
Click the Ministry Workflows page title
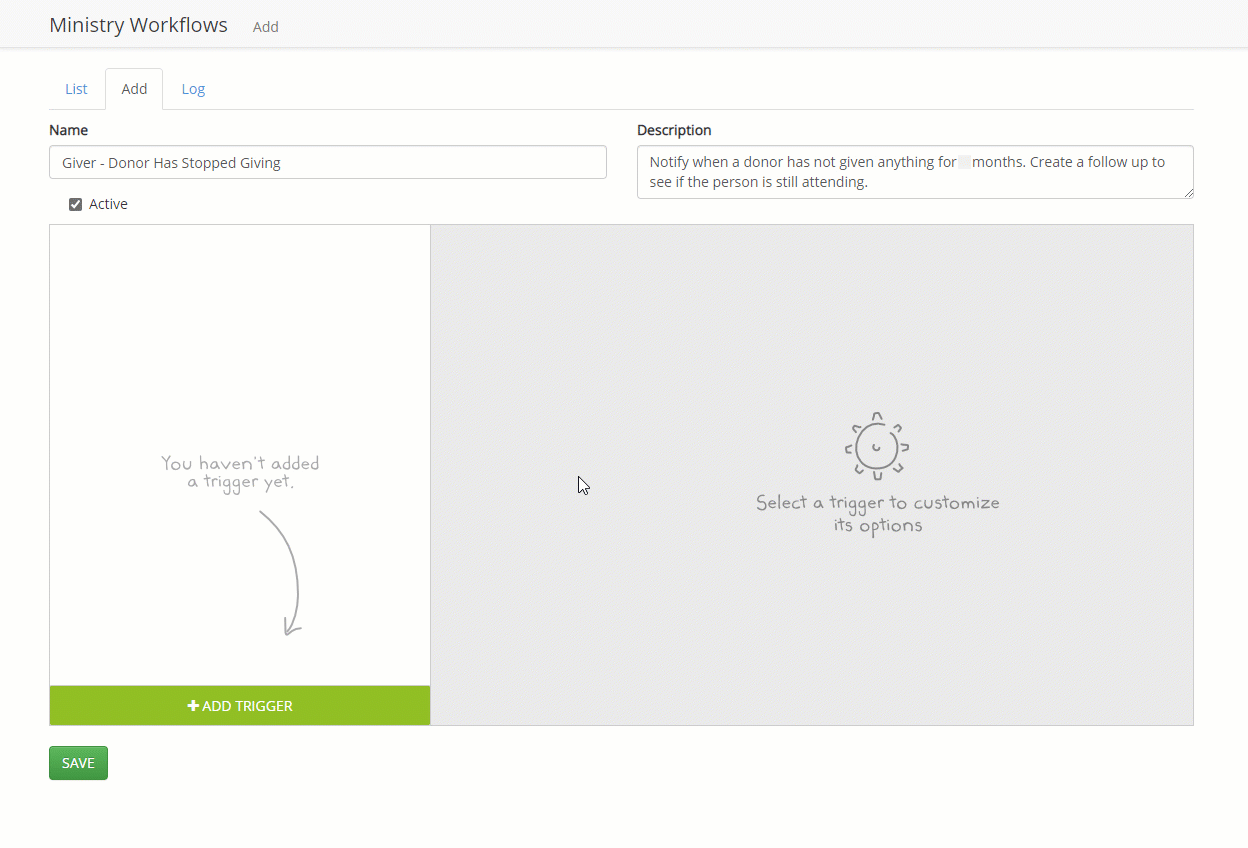(138, 25)
